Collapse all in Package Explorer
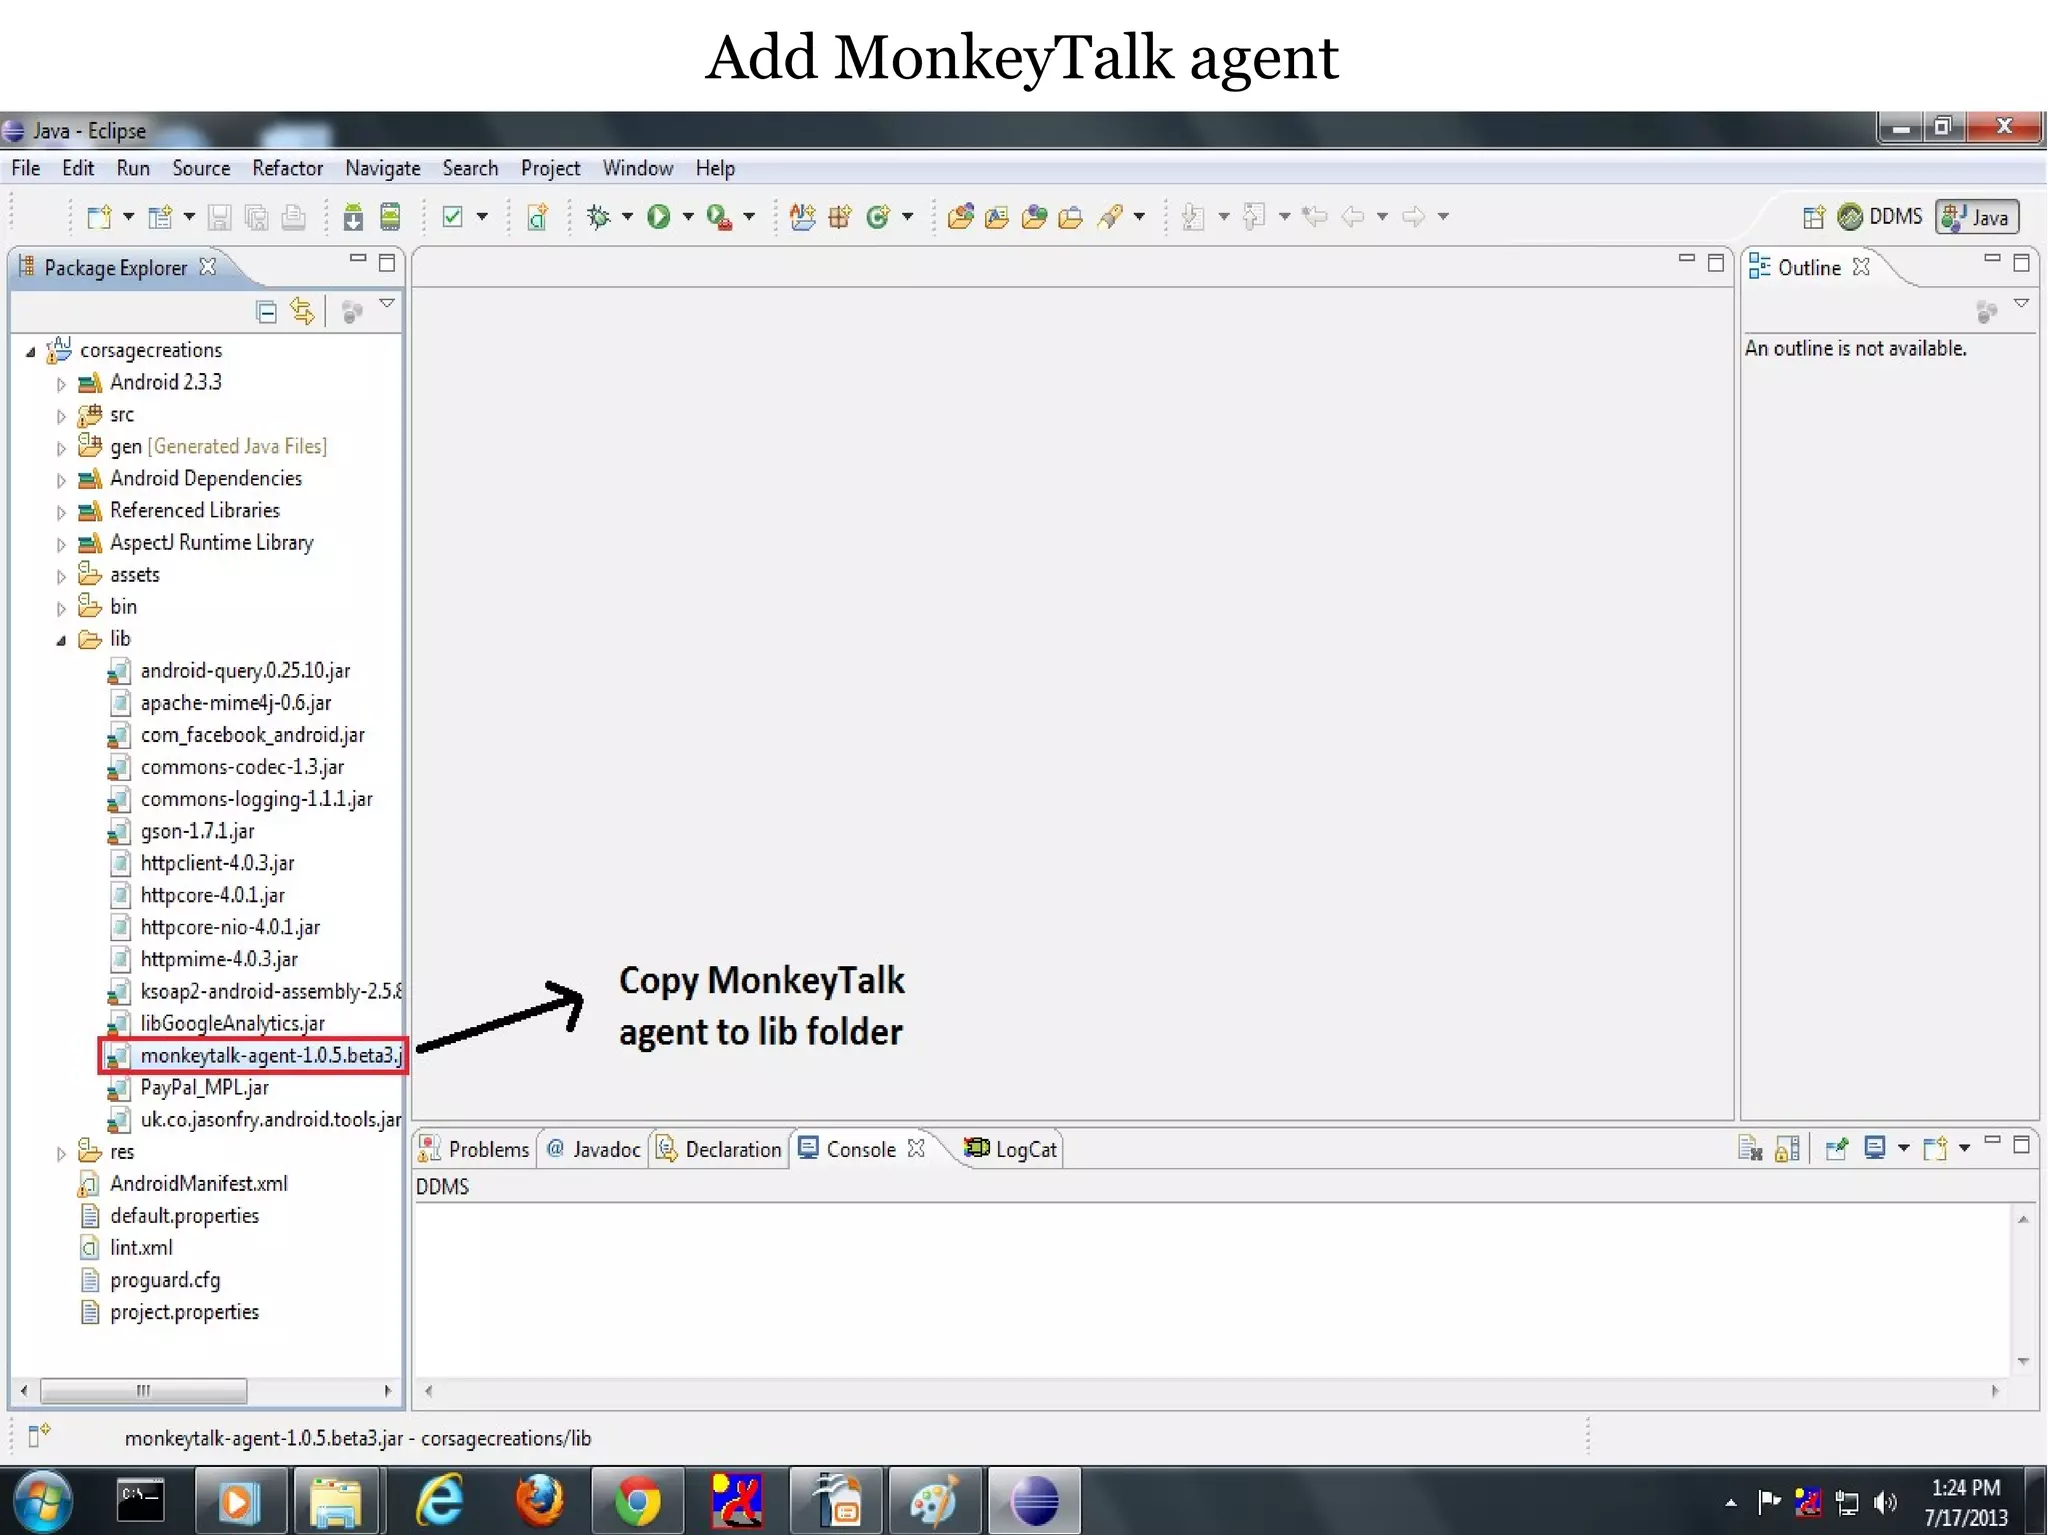 pyautogui.click(x=266, y=312)
